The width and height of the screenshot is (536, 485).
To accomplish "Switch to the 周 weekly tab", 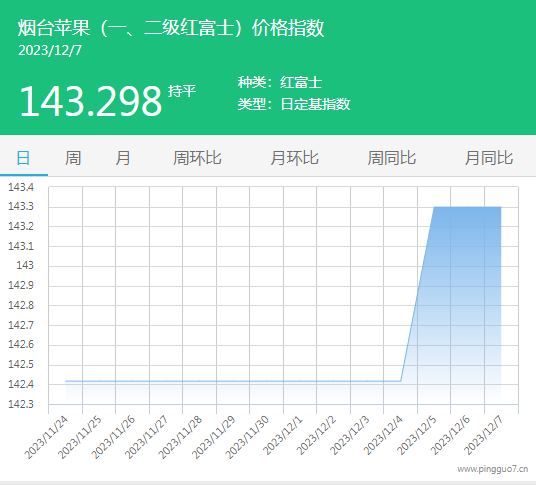I will tap(73, 158).
